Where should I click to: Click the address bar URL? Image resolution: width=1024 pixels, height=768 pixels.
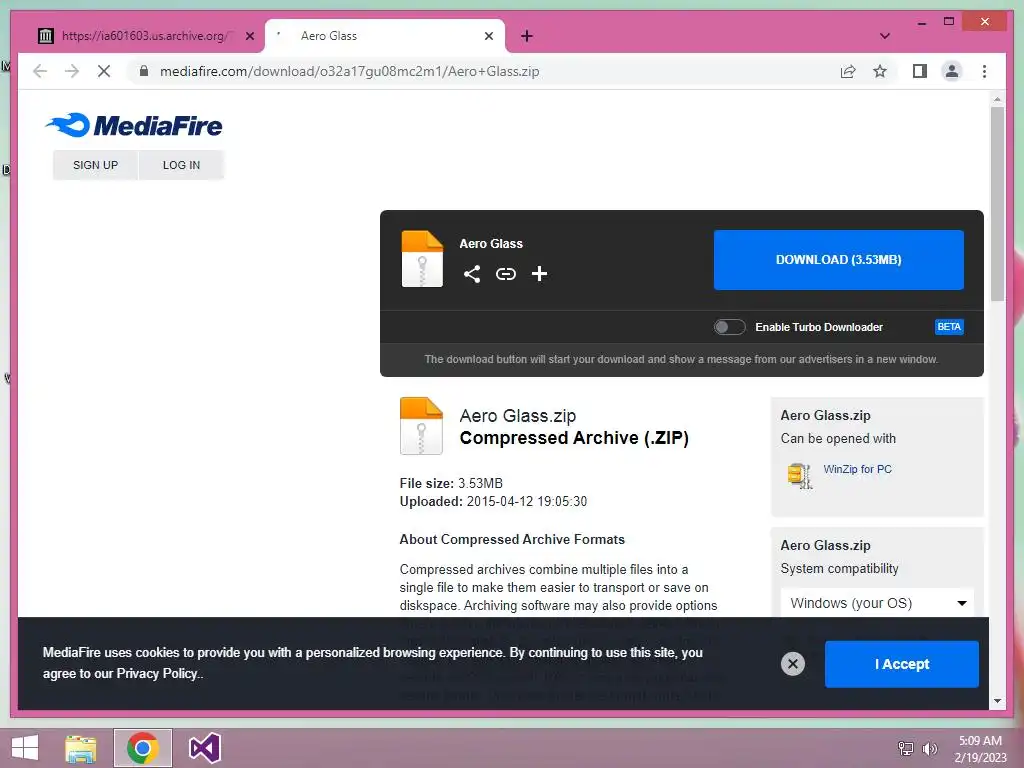click(x=349, y=71)
